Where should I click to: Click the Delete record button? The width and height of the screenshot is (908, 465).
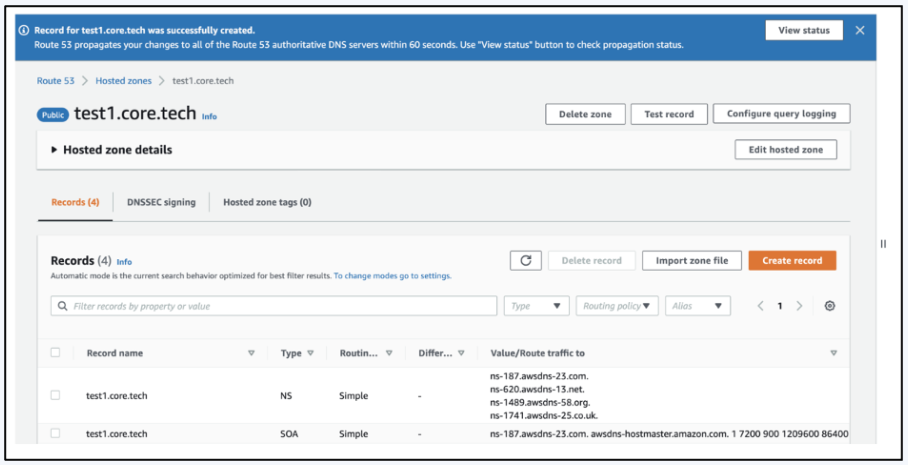(x=591, y=261)
